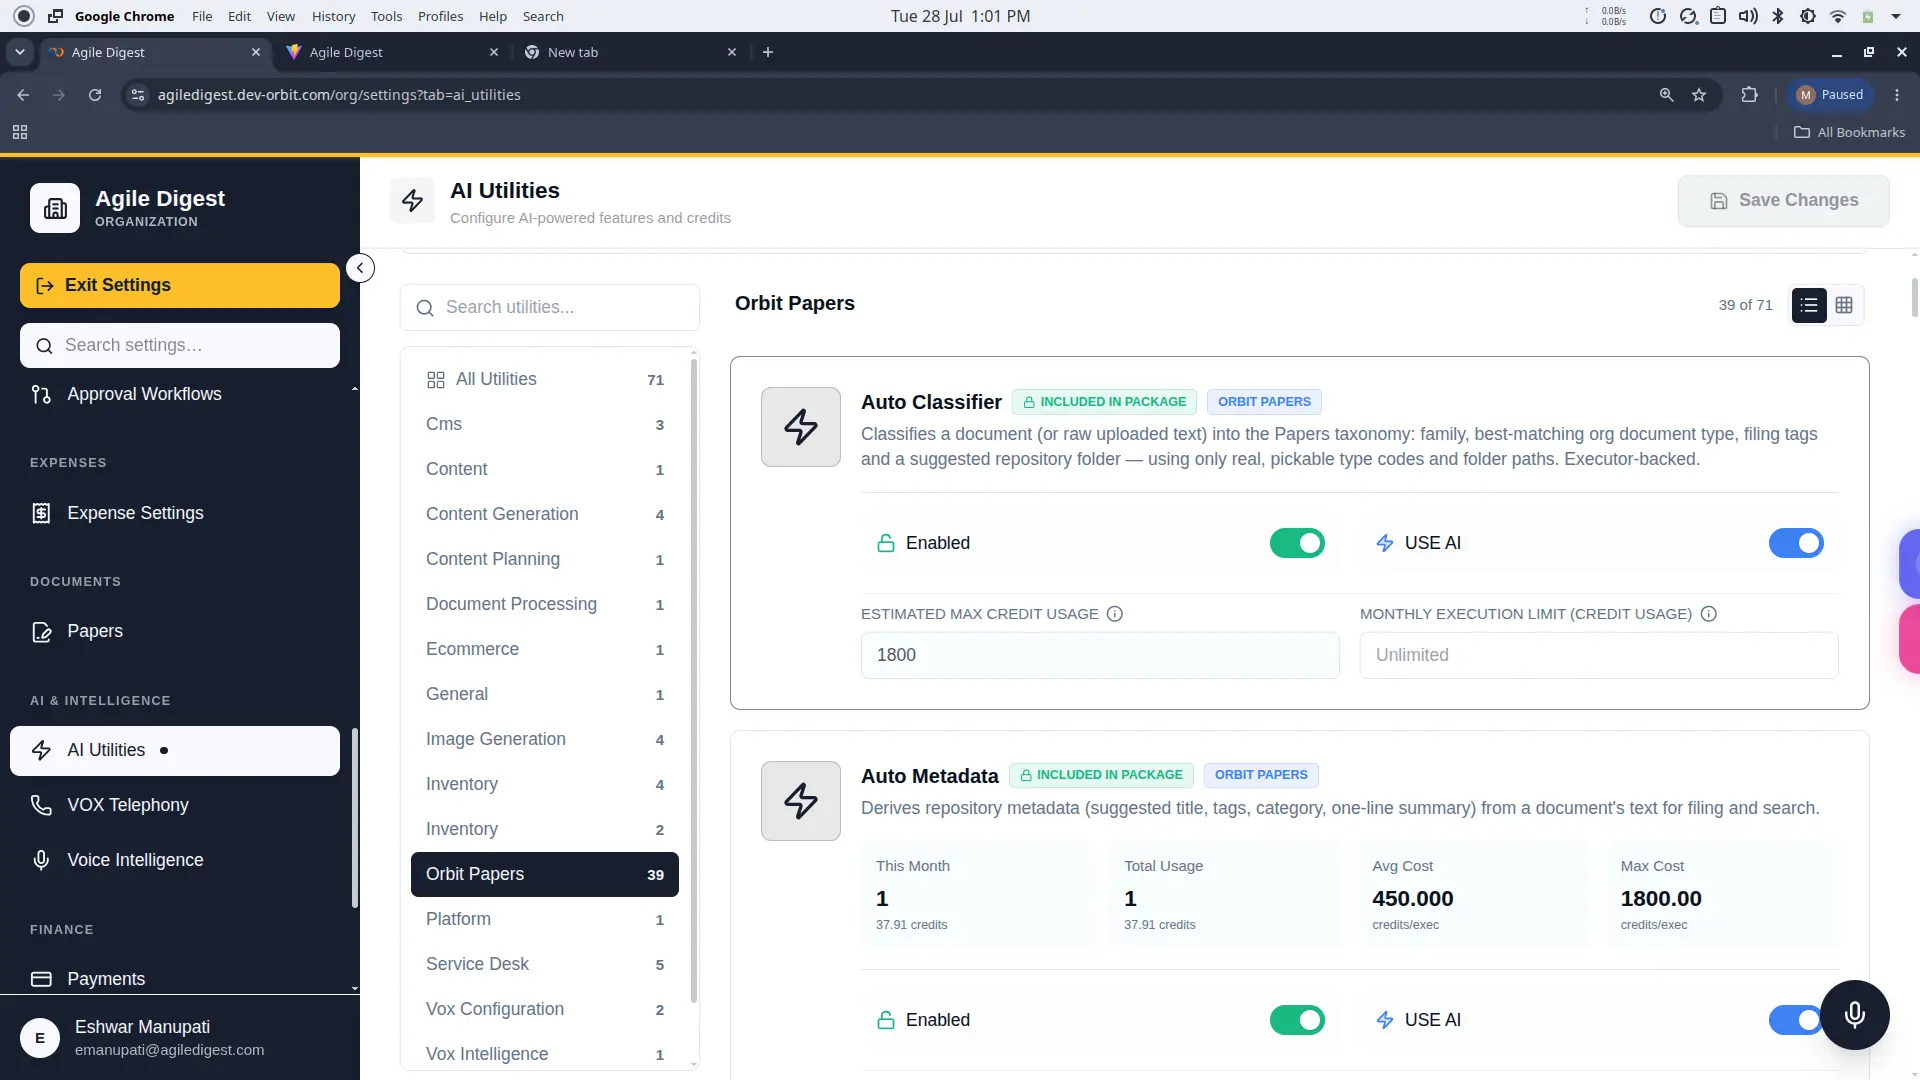The width and height of the screenshot is (1920, 1080).
Task: Click the floating microphone voice button
Action: (x=1855, y=1015)
